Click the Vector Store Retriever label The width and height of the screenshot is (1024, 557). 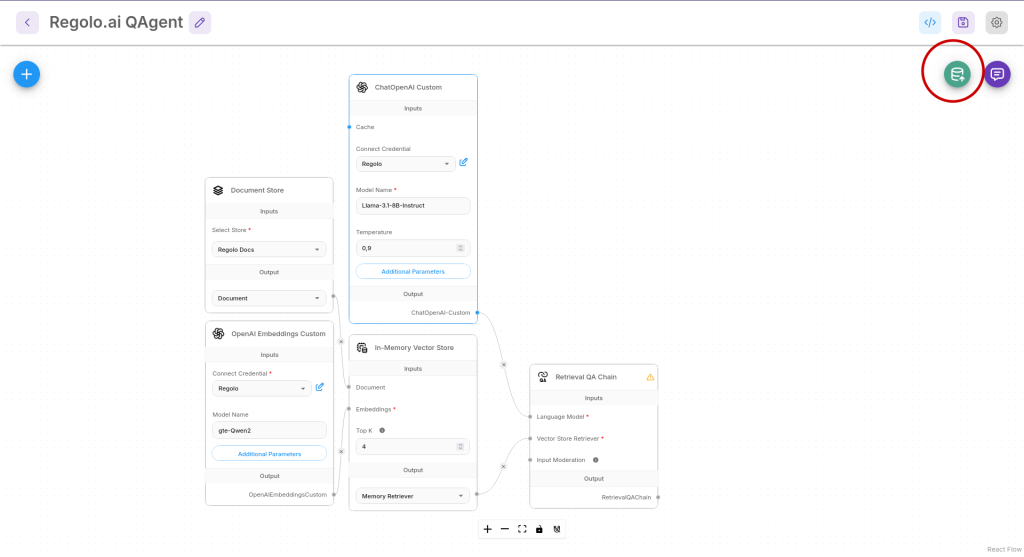pyautogui.click(x=568, y=439)
